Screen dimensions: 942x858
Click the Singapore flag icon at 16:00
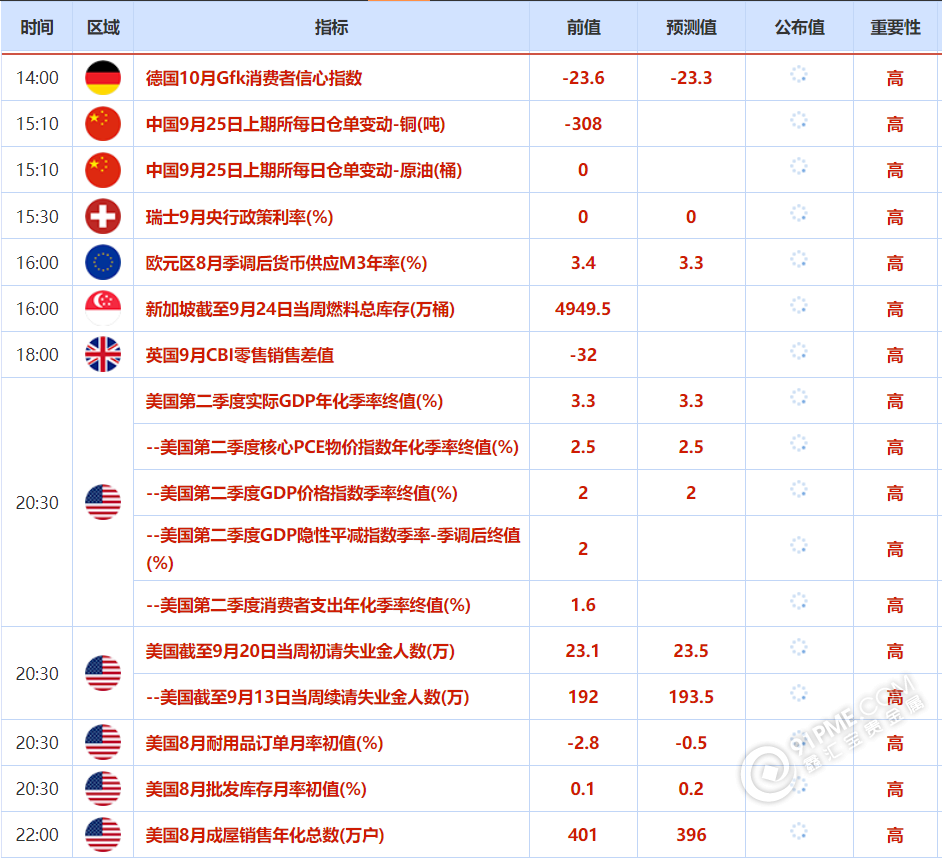click(x=102, y=309)
